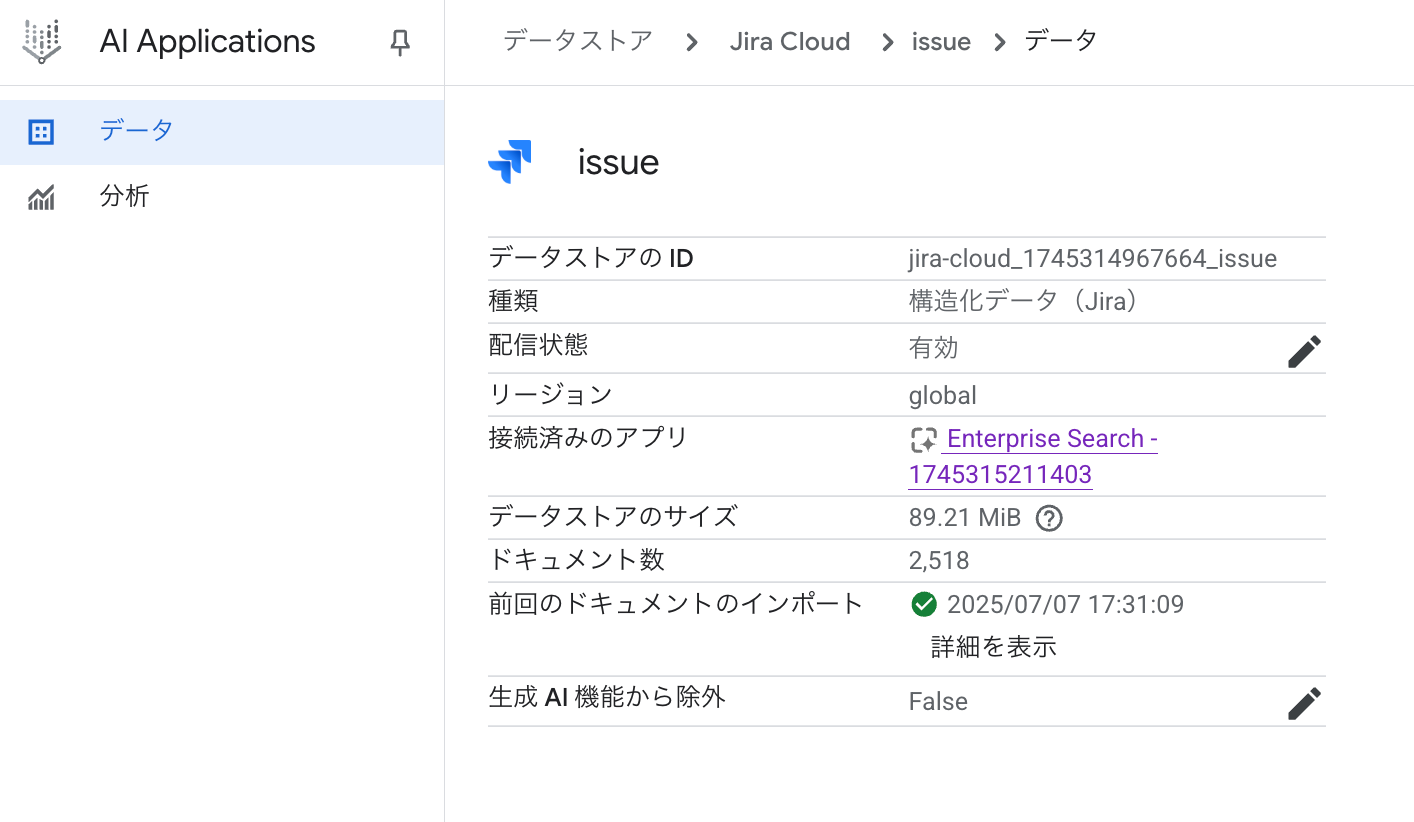Image resolution: width=1414 pixels, height=822 pixels.
Task: Show help for データストアのサイズ
Action: [x=1048, y=518]
